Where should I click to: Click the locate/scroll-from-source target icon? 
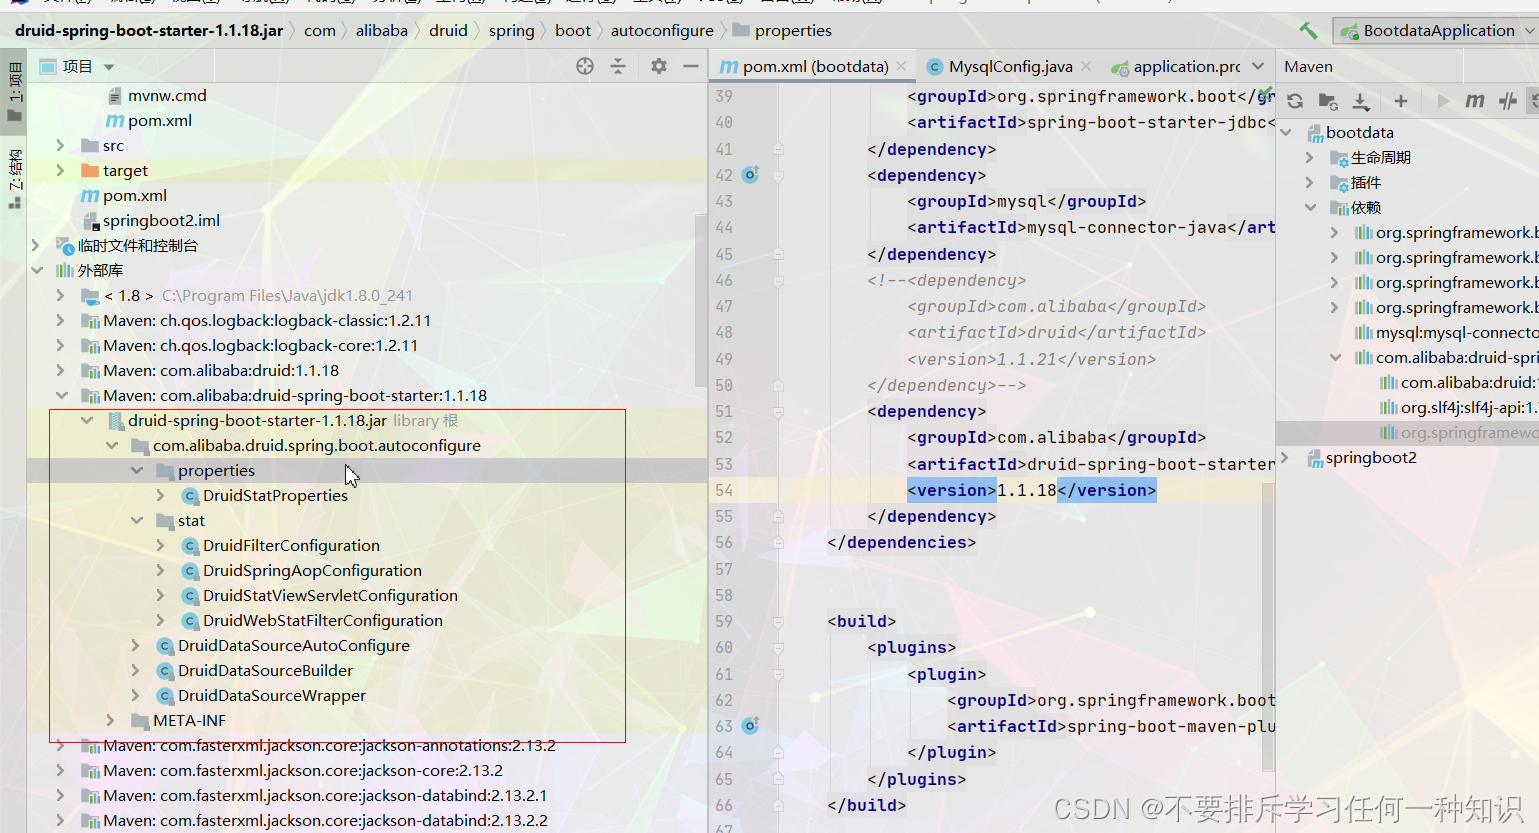(585, 66)
